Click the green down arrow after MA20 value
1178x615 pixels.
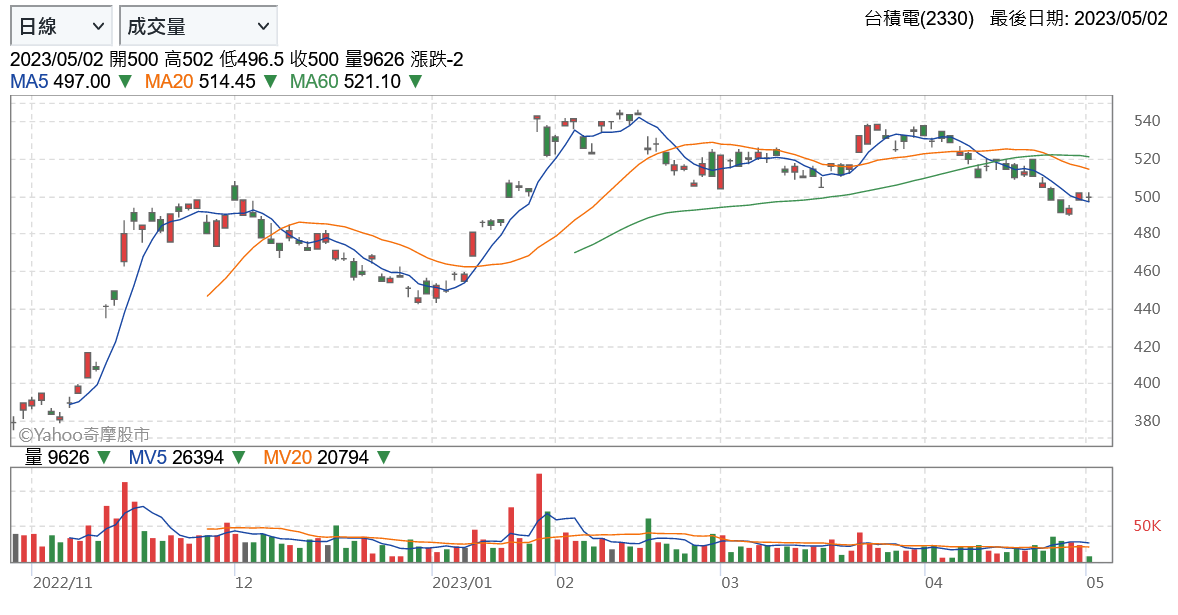(270, 81)
